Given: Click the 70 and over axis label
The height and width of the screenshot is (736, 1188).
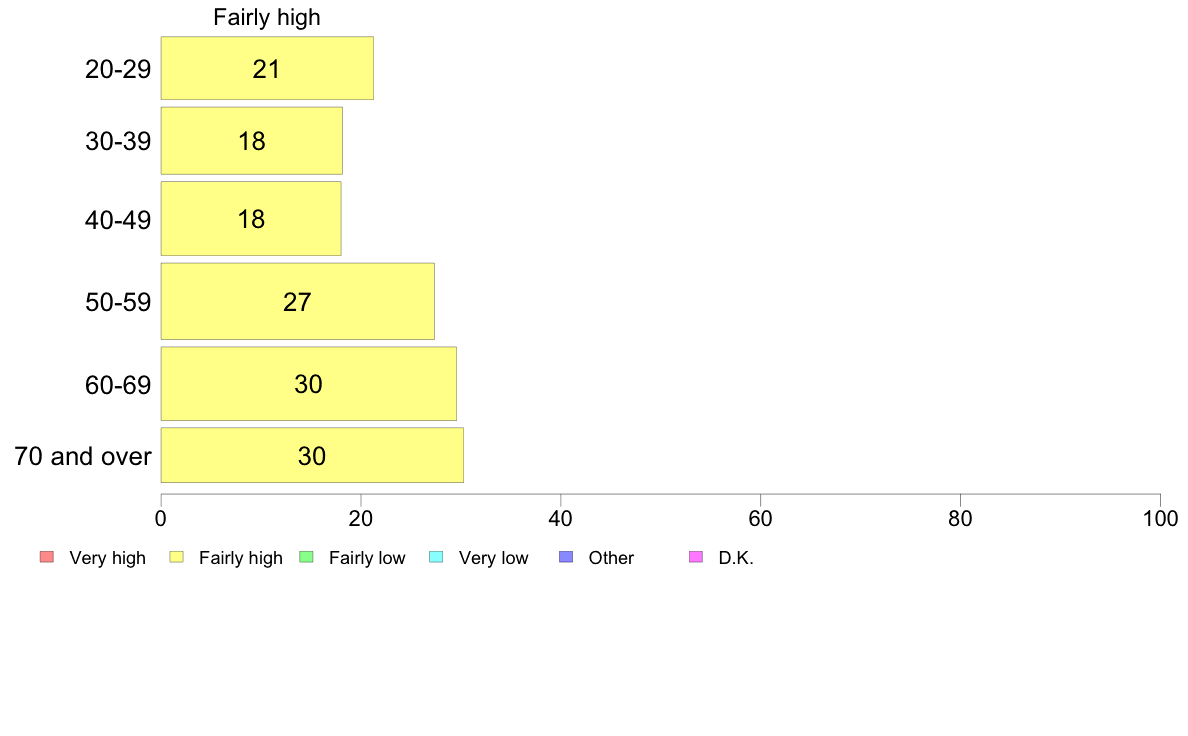Looking at the screenshot, I should click(x=83, y=456).
